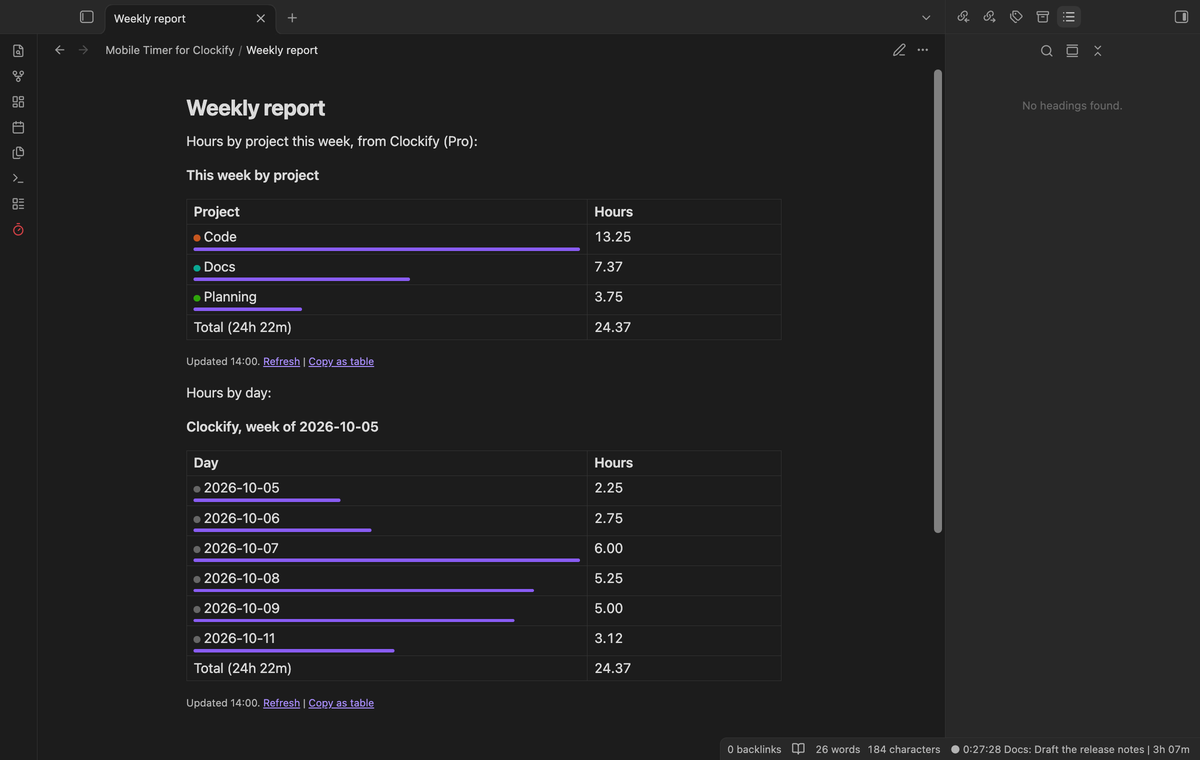Select the outline pane tab
The width and height of the screenshot is (1200, 760).
click(x=1069, y=17)
